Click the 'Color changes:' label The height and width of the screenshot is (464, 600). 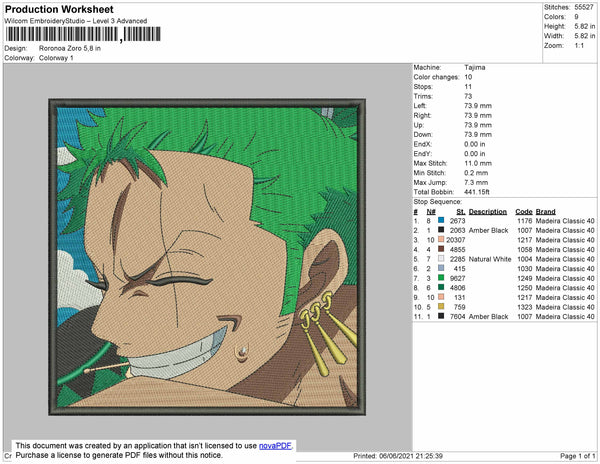[436, 77]
